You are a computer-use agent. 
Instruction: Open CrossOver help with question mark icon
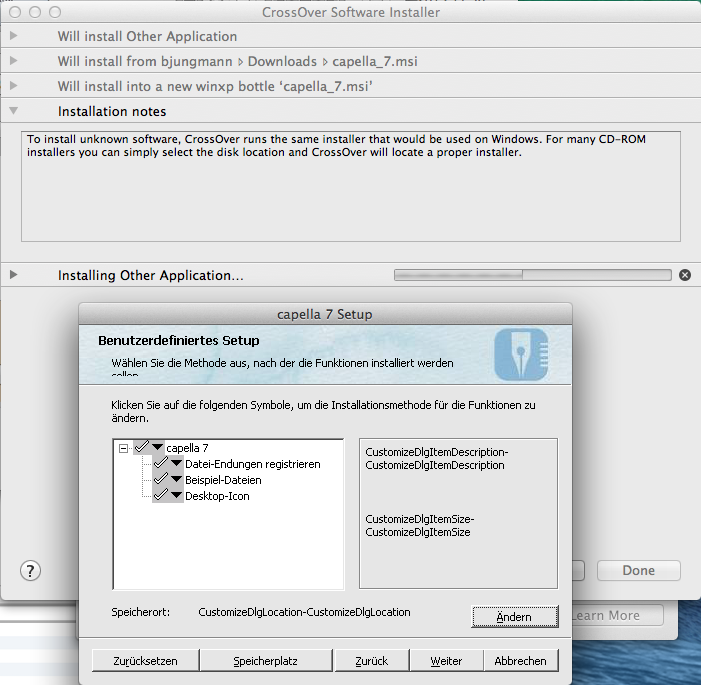pyautogui.click(x=30, y=571)
